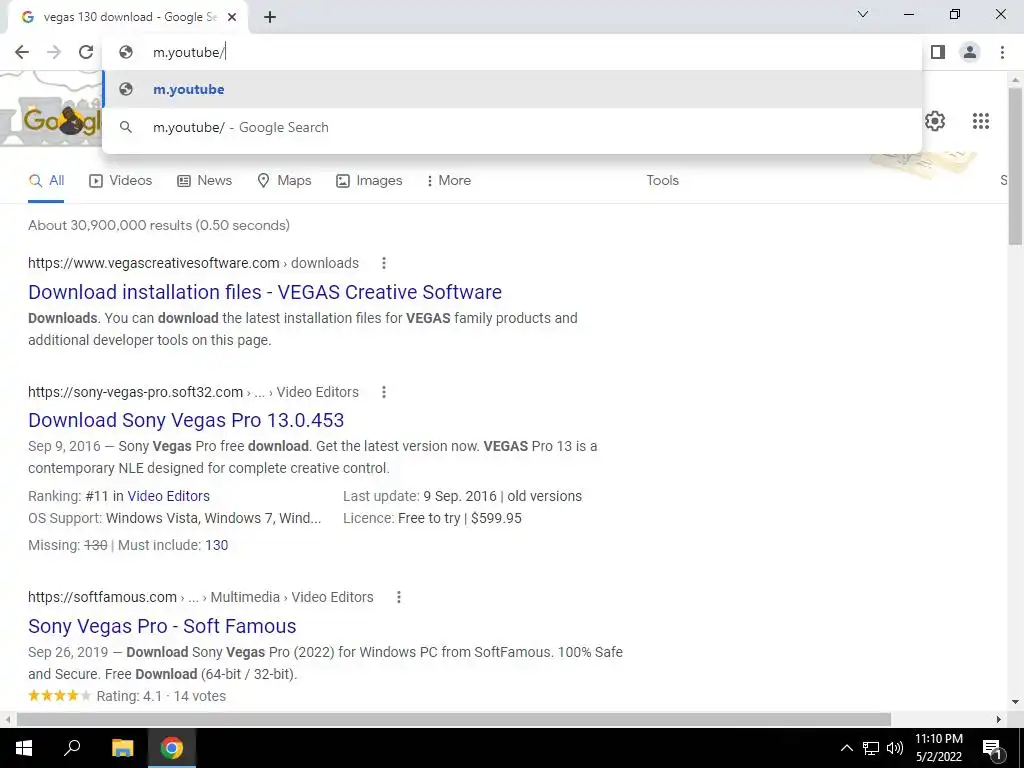Click the vertical scrollbar down arrow
The image size is (1024, 768).
[1015, 702]
